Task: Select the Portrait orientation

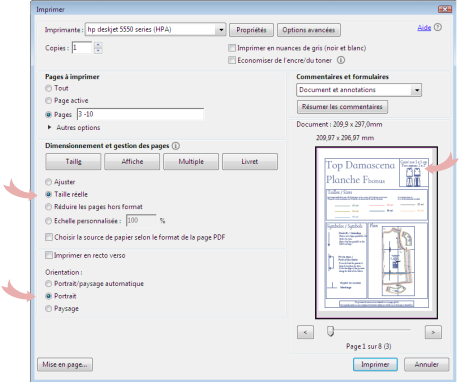Action: pos(49,296)
